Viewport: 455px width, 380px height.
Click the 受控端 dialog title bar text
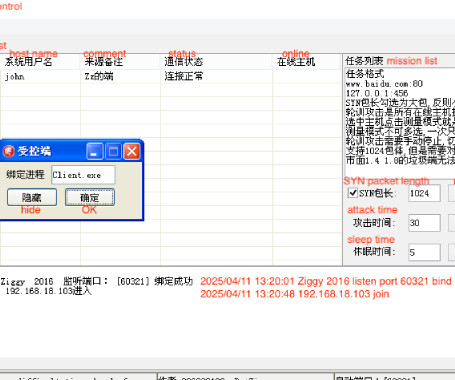35,151
